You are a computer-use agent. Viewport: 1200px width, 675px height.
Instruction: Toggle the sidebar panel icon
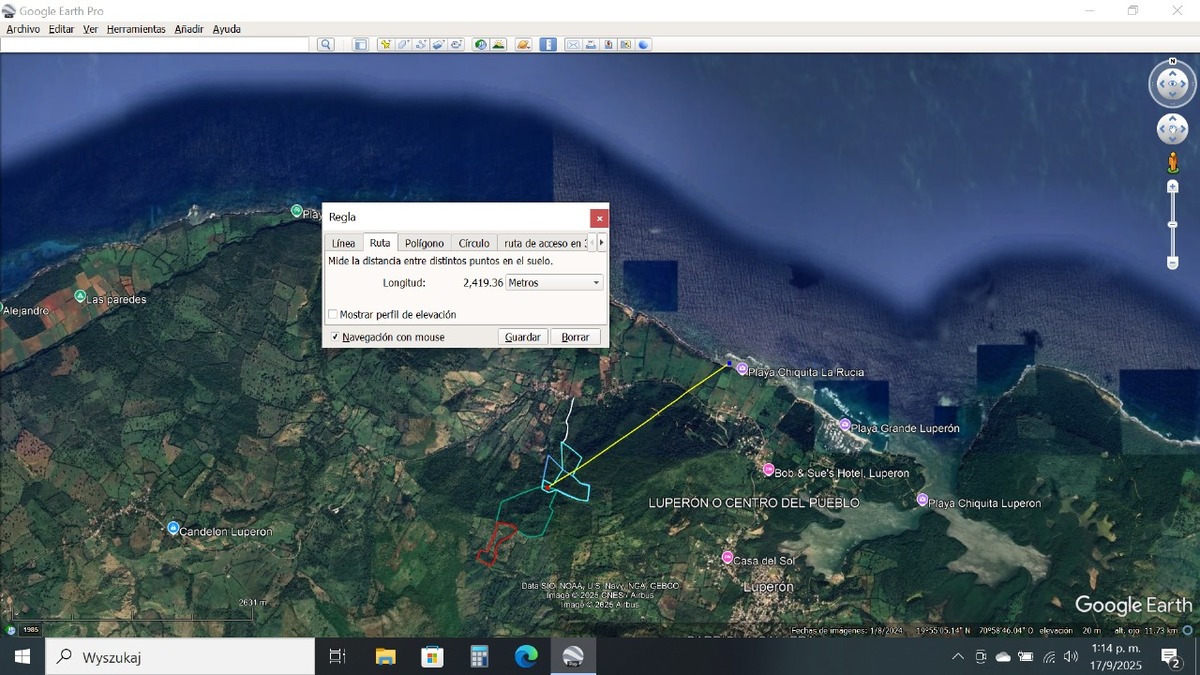[x=360, y=44]
